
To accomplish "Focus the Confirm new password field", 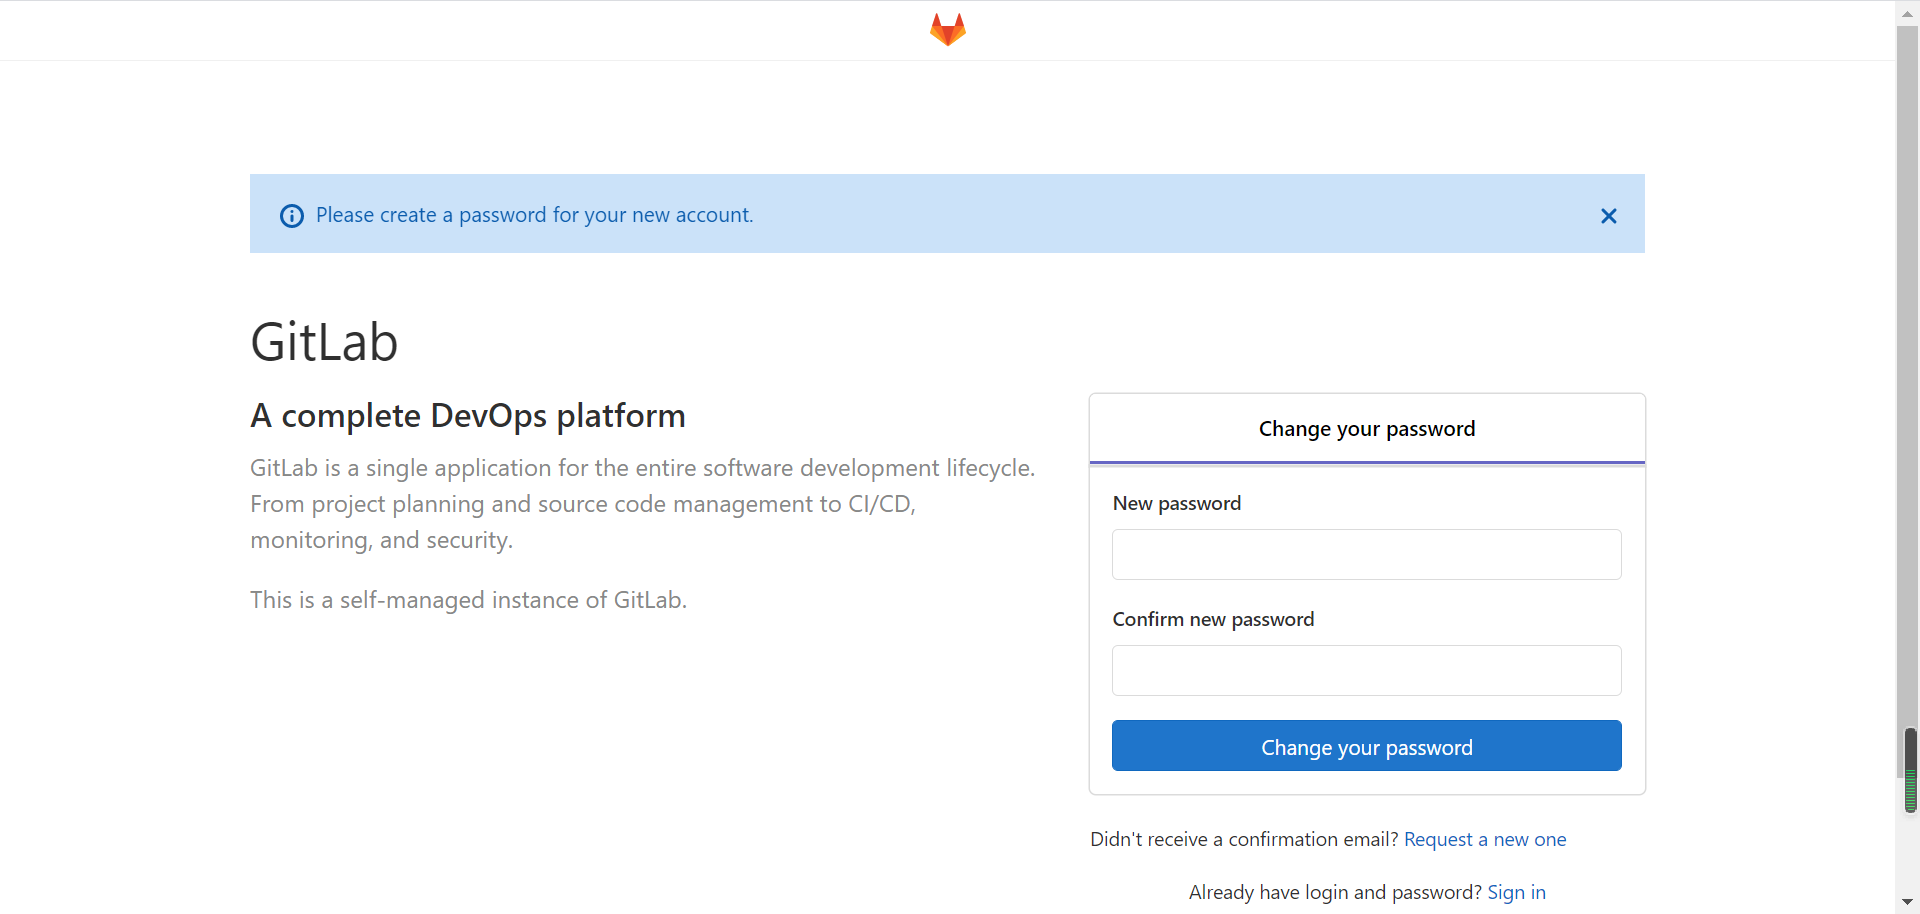I will pyautogui.click(x=1366, y=671).
